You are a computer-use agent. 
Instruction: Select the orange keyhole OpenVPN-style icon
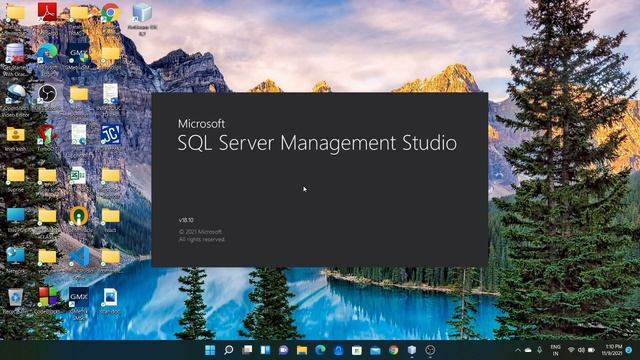(x=79, y=216)
